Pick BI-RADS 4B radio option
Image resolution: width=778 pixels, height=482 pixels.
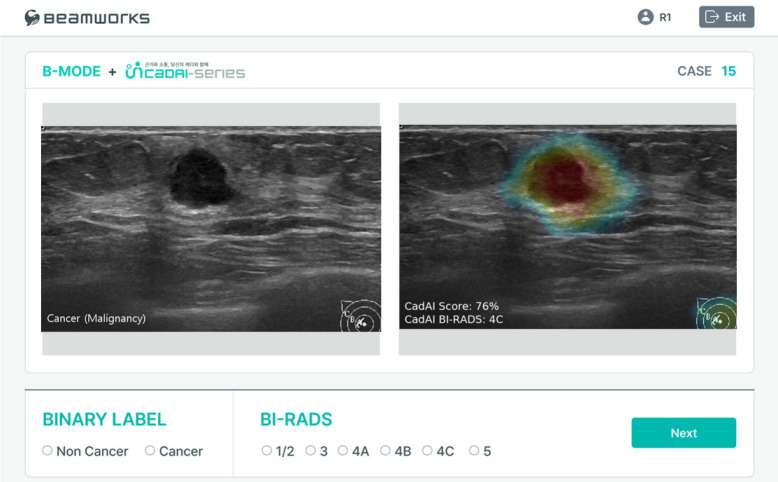pyautogui.click(x=385, y=451)
